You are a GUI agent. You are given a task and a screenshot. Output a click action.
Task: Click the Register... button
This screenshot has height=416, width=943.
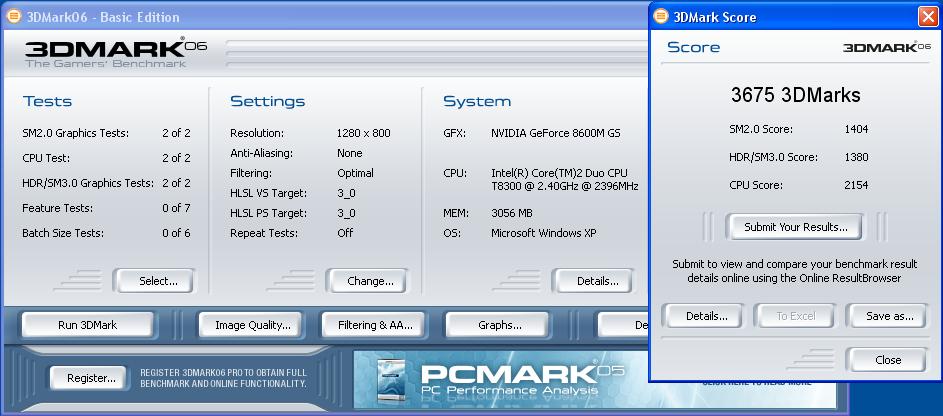point(89,378)
